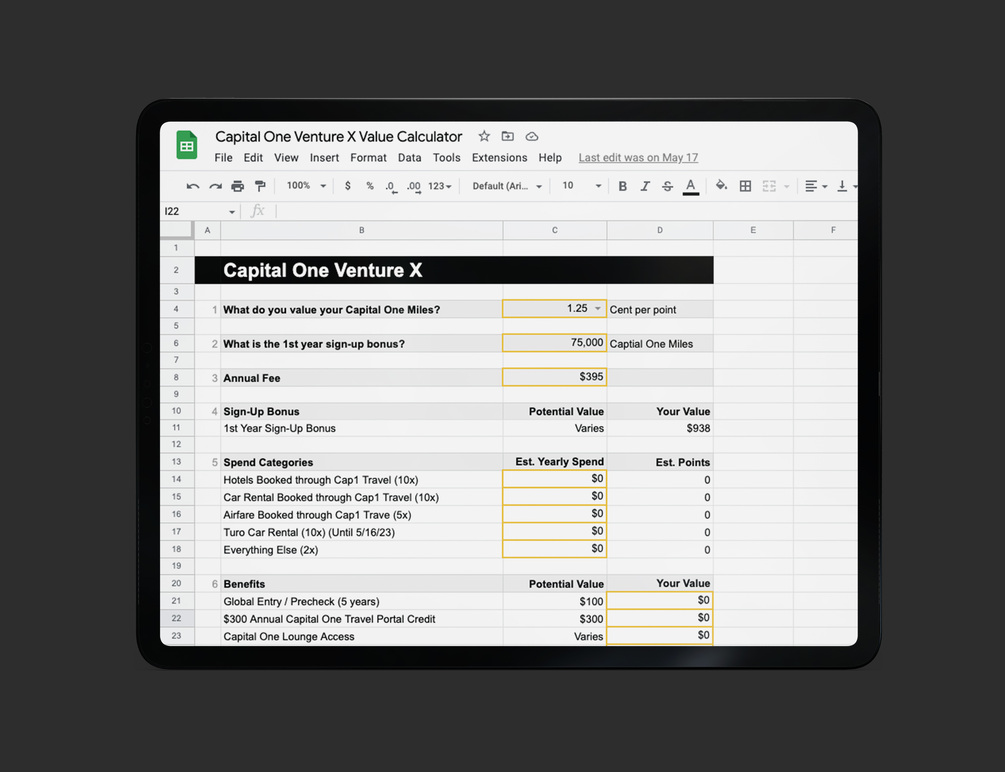
Task: Star the Capital One Venture X document
Action: click(x=484, y=136)
